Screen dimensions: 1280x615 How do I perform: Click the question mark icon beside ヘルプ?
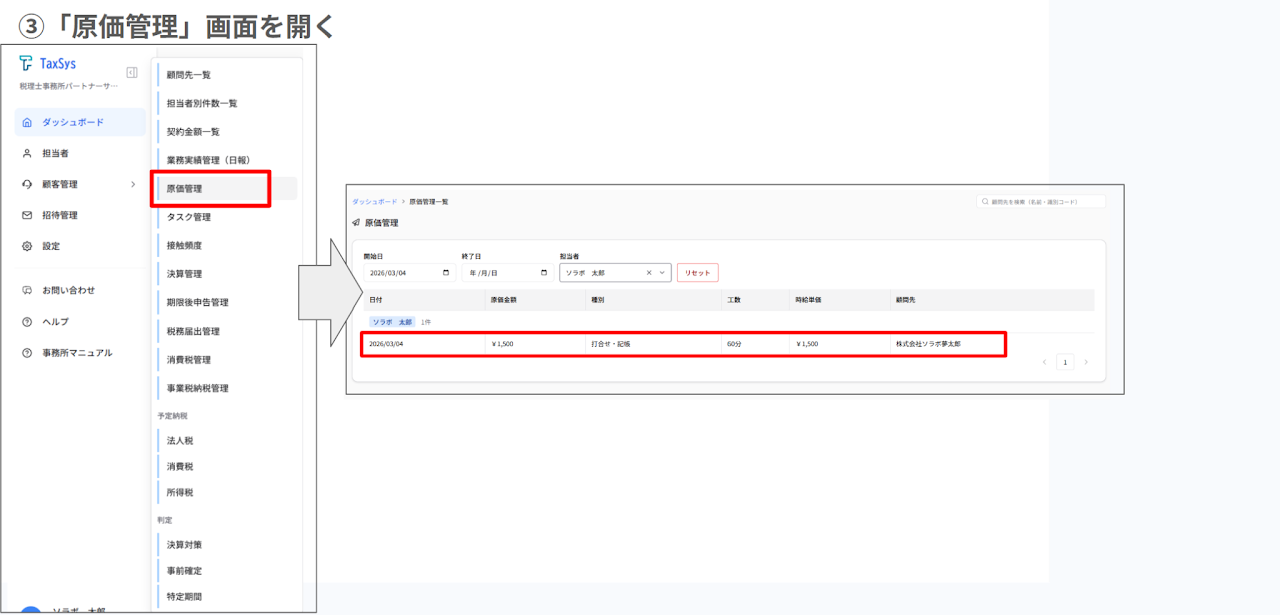tap(27, 321)
